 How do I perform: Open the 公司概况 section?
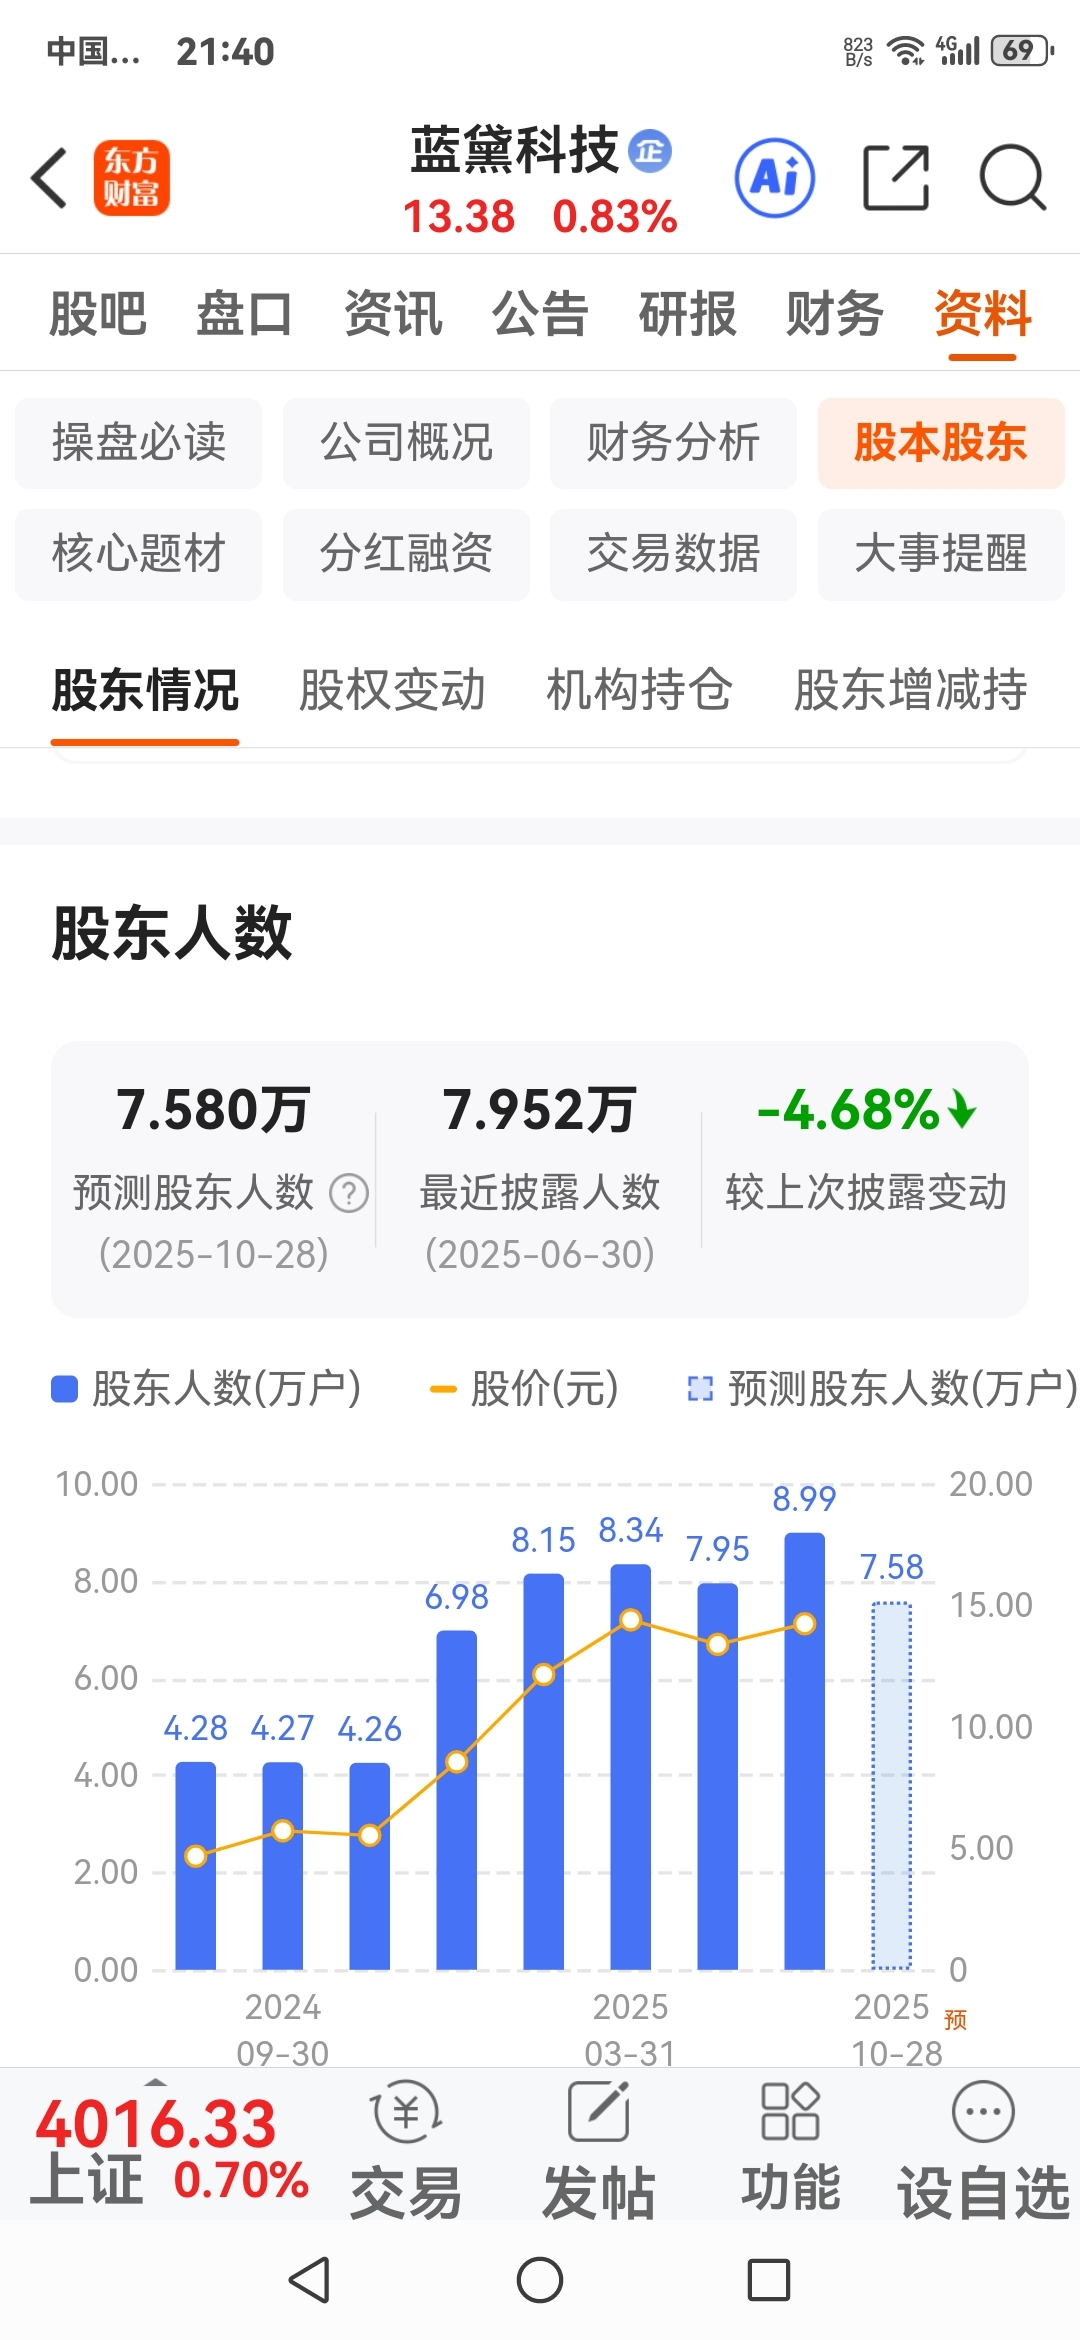406,443
